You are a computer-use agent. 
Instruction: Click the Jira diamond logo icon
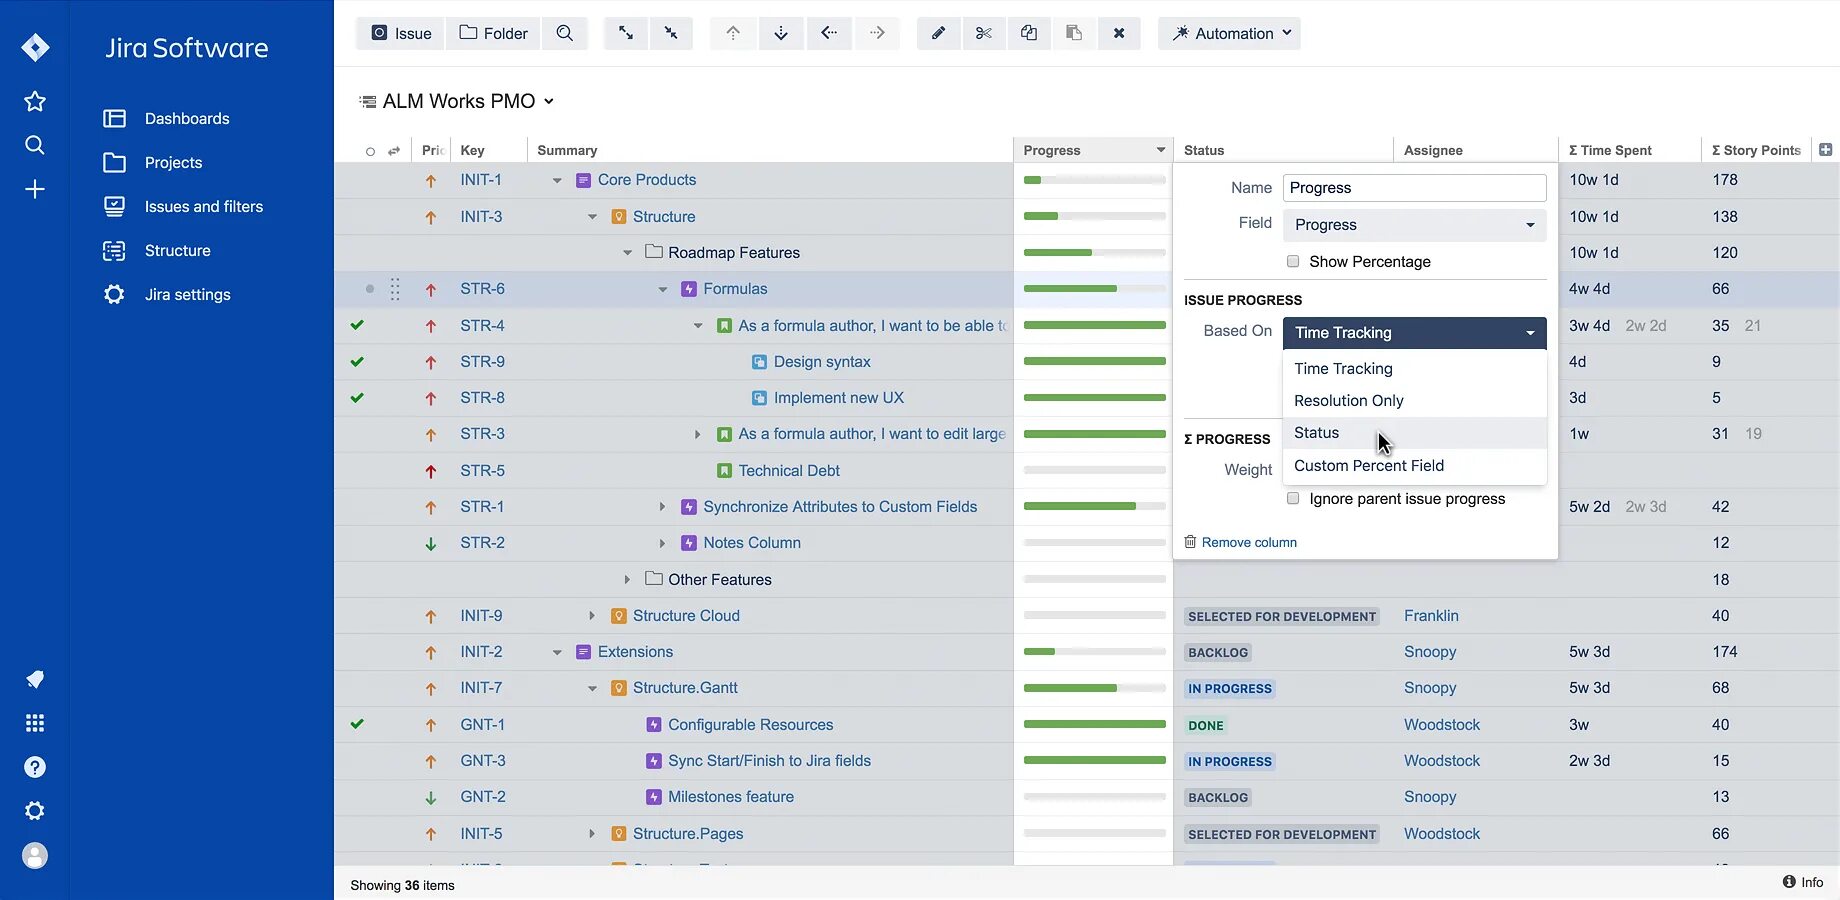35,47
